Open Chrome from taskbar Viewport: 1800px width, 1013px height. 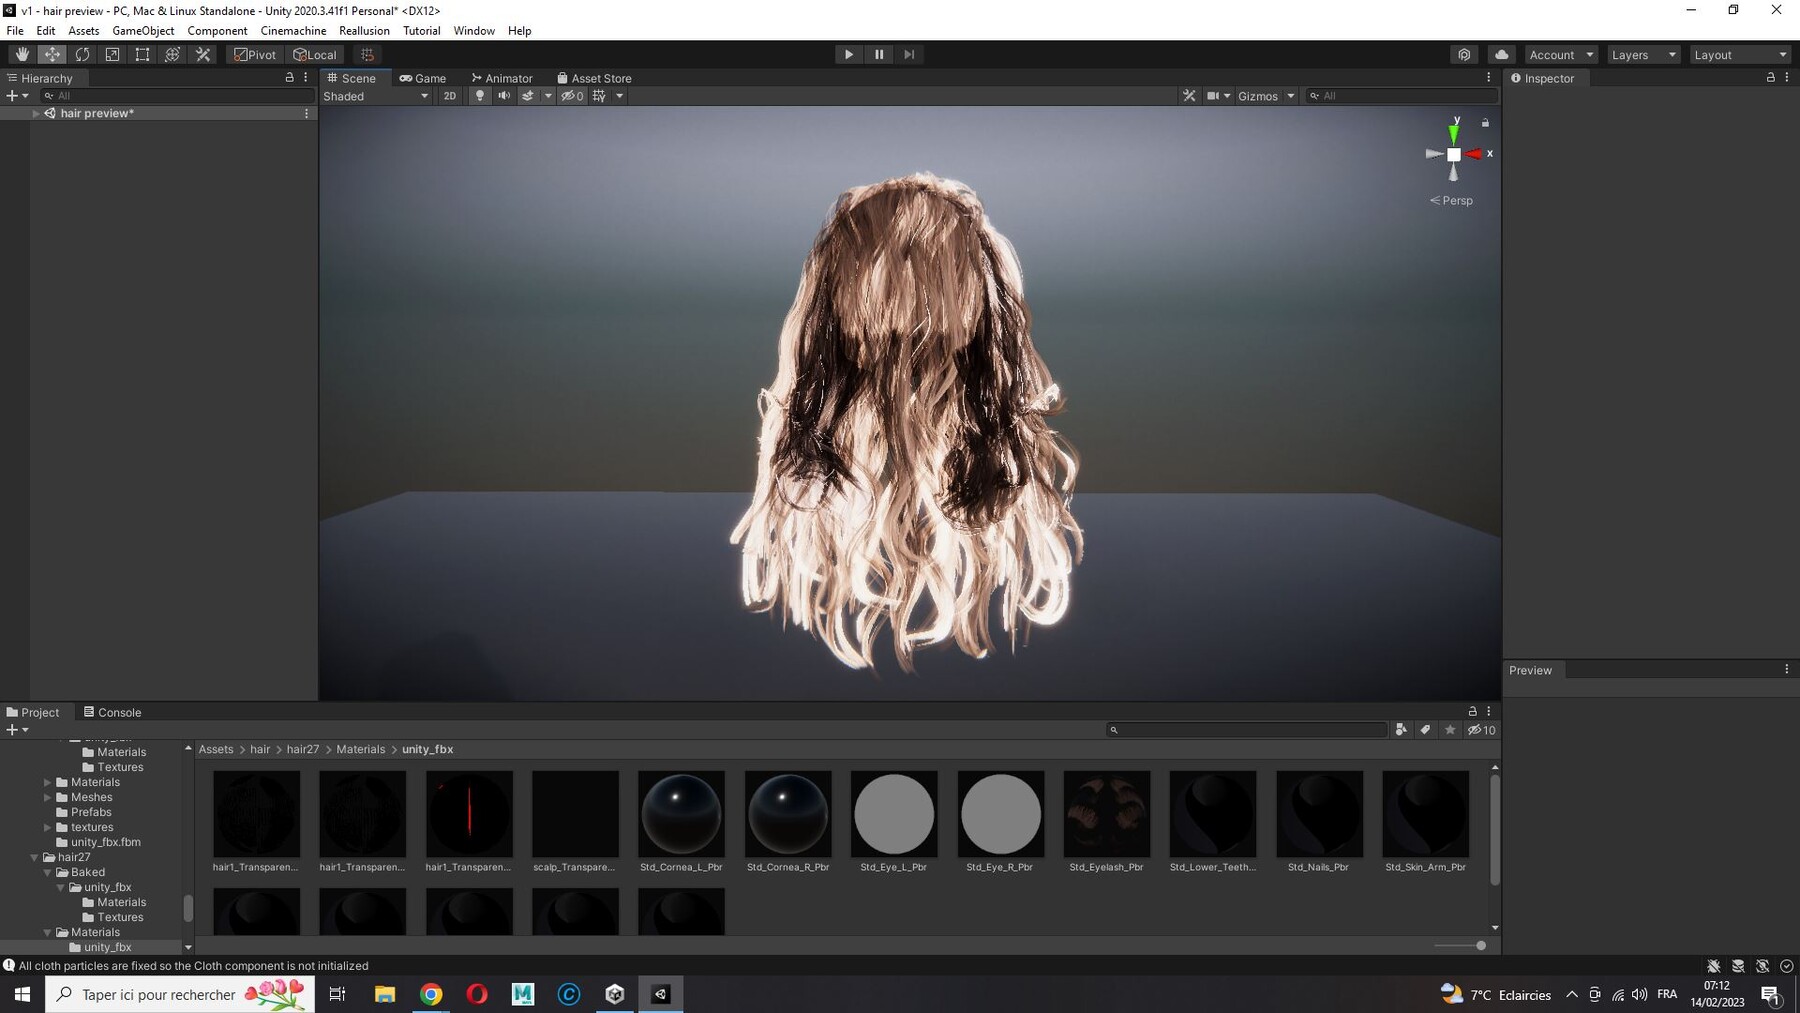click(431, 994)
